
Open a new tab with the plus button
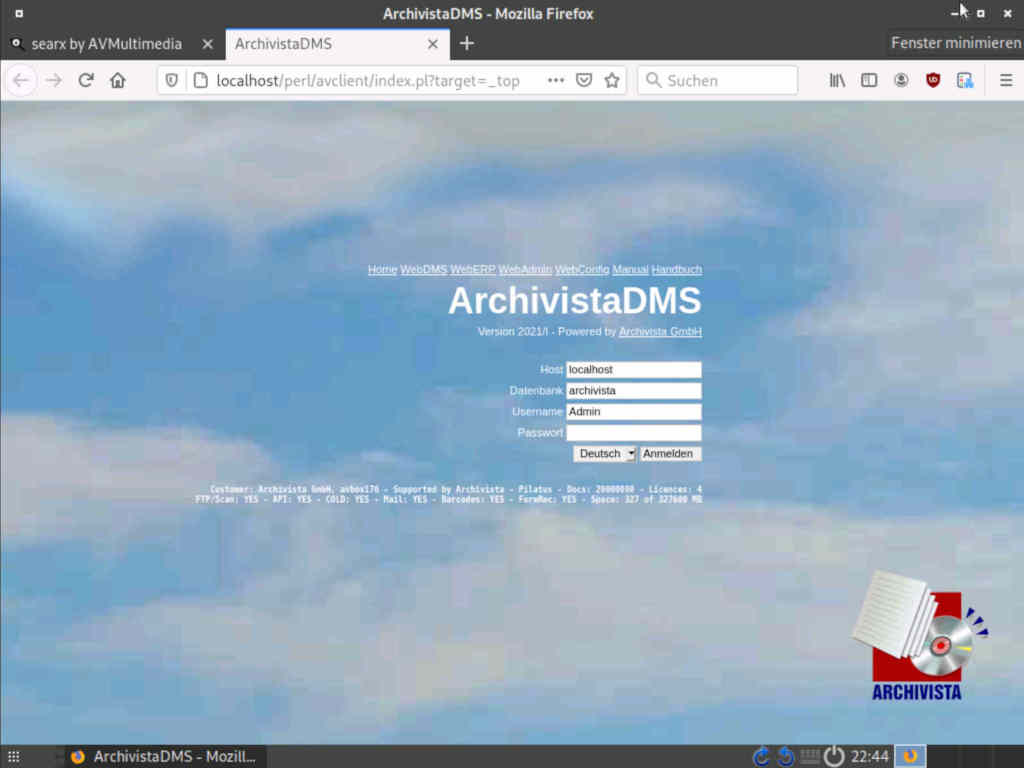click(x=466, y=44)
